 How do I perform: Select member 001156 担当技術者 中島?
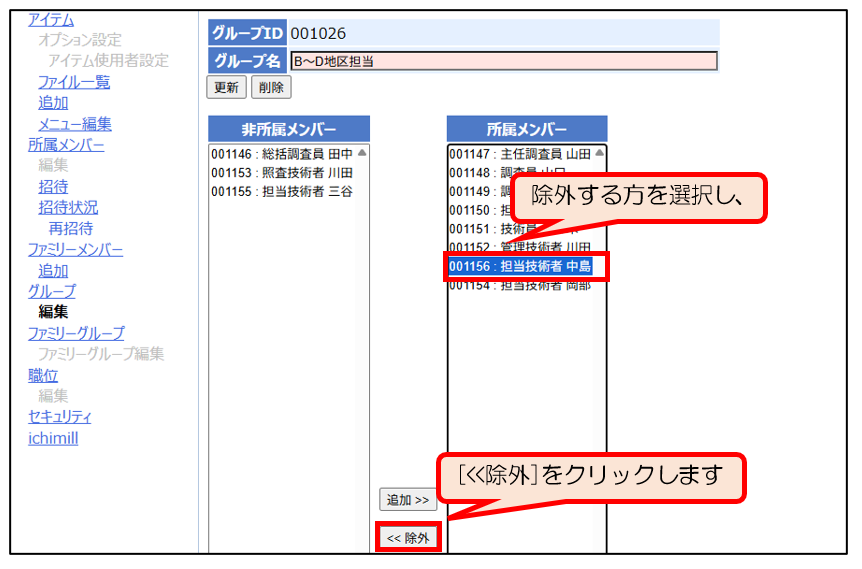point(520,267)
